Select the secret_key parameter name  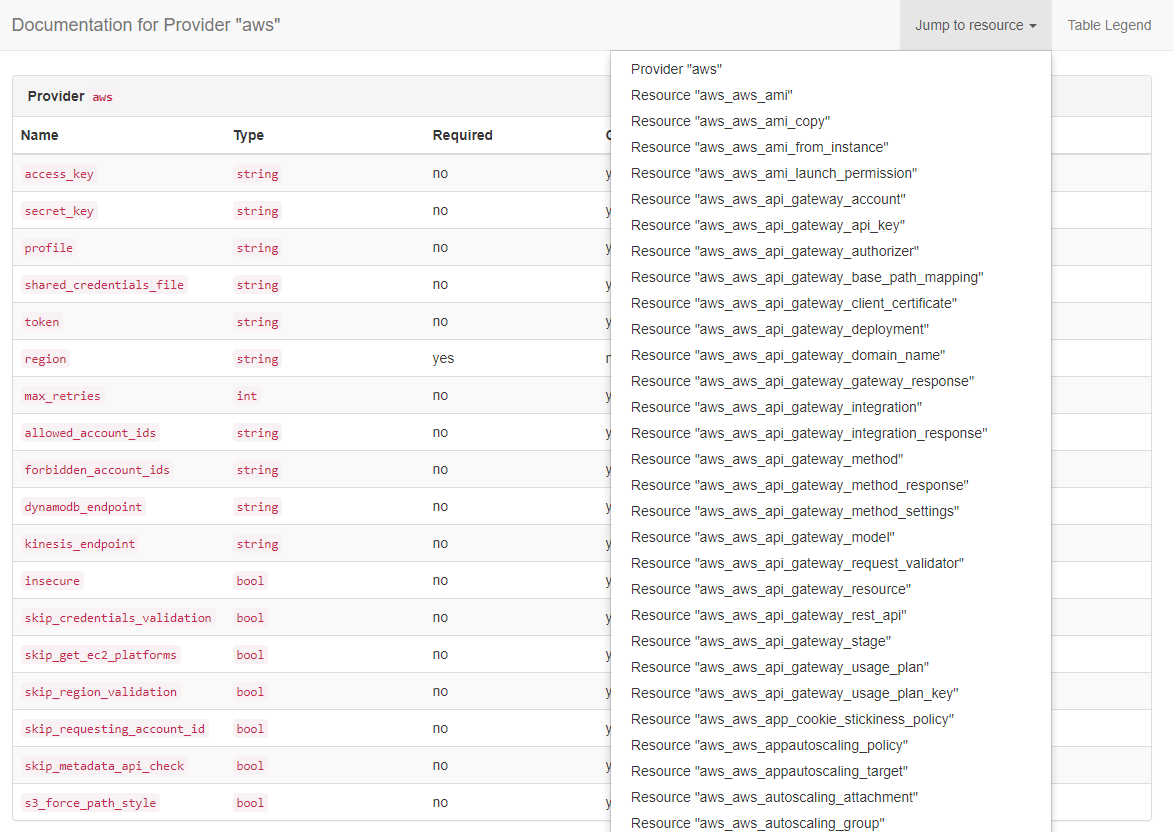[59, 211]
